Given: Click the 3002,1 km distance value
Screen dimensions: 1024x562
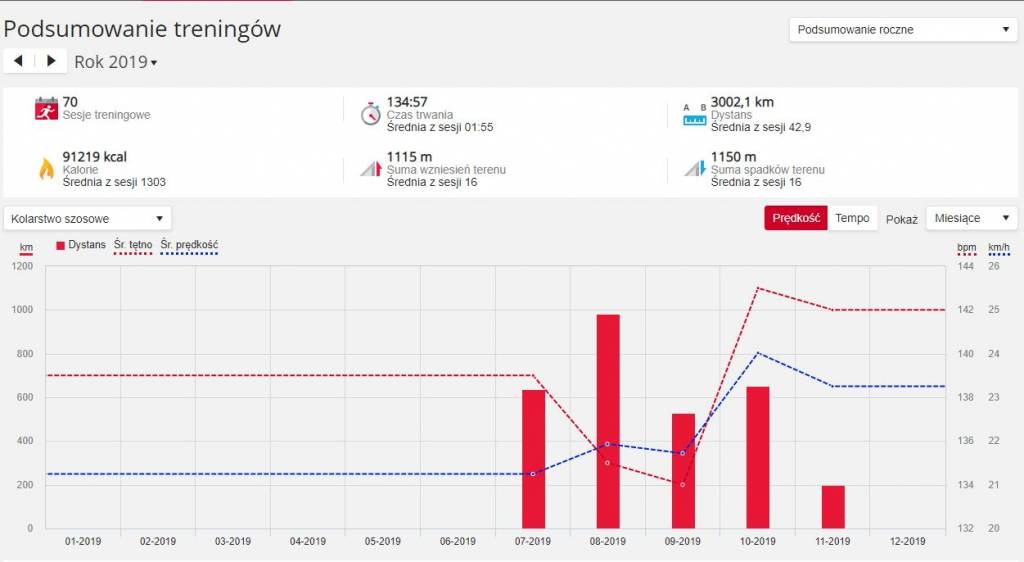Looking at the screenshot, I should 742,102.
